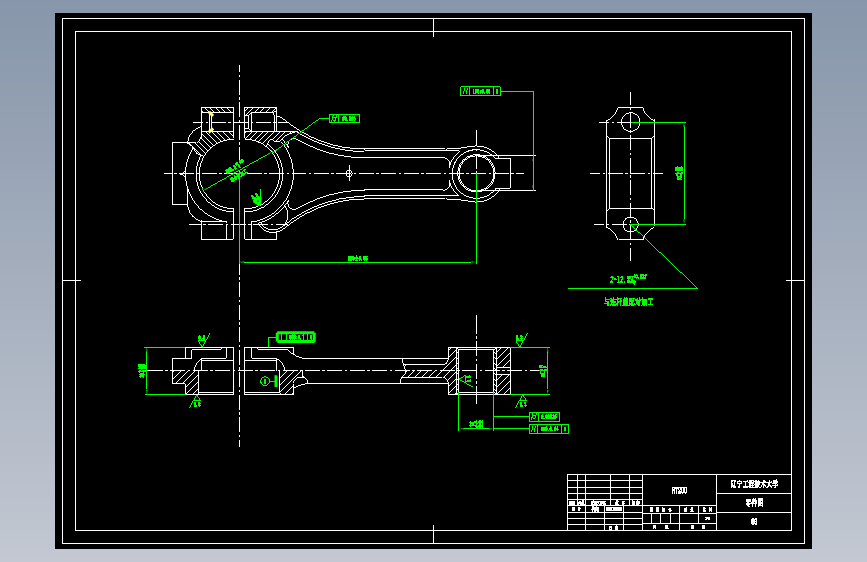867x562 pixels.
Task: Click the roughness symbol below the section's left end
Action: [195, 402]
